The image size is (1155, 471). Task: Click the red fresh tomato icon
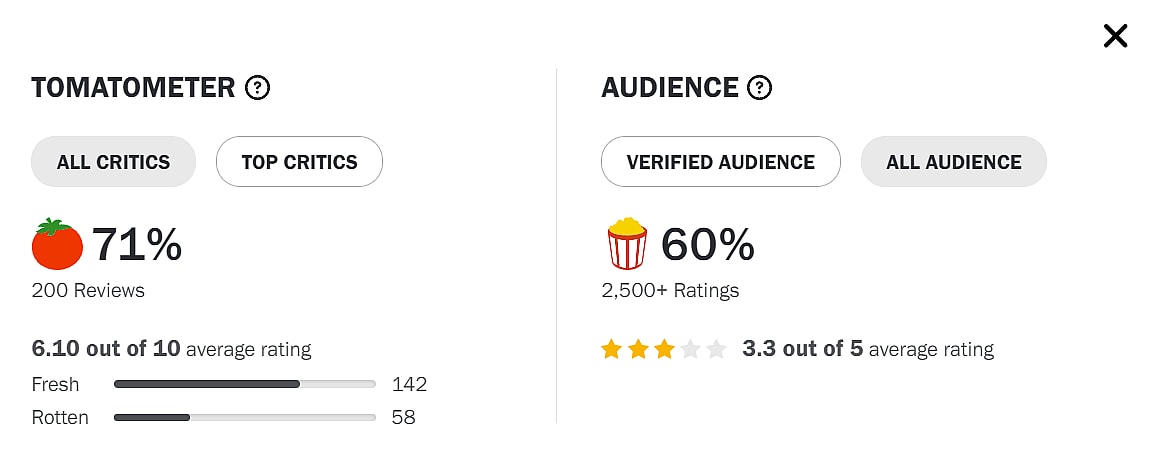coord(57,245)
